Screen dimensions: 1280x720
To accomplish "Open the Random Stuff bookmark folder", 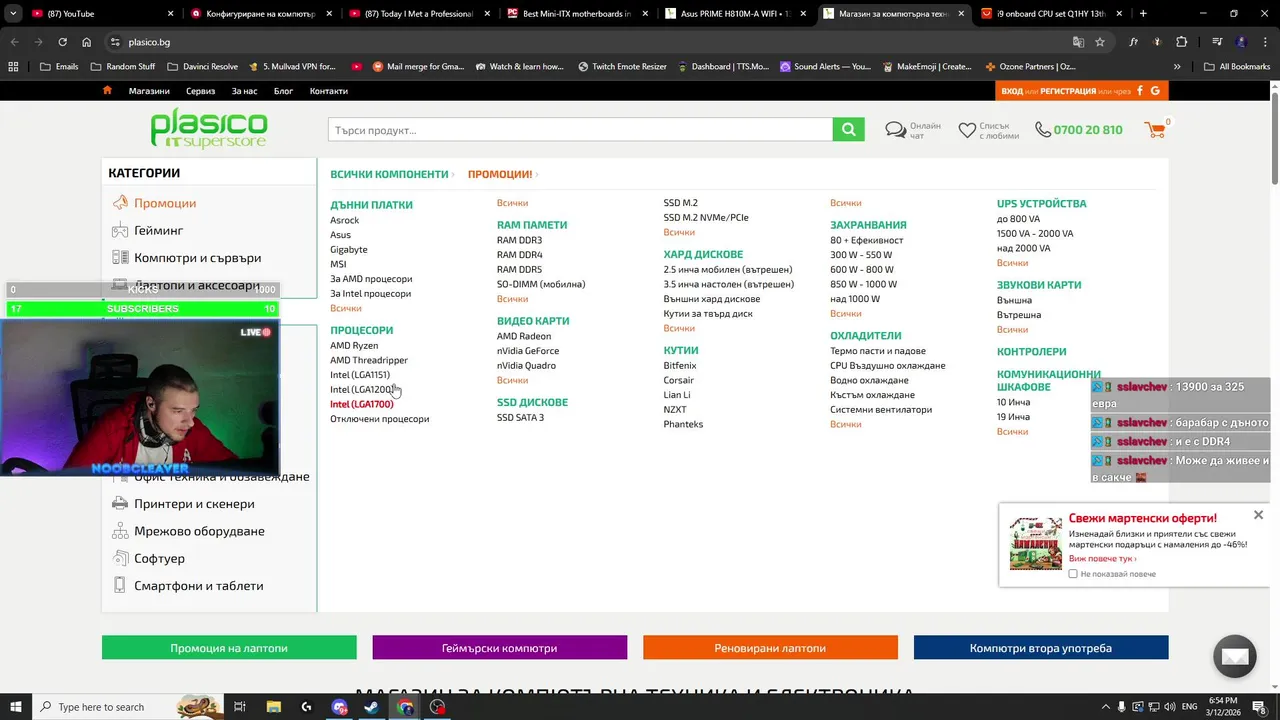I will tap(123, 66).
